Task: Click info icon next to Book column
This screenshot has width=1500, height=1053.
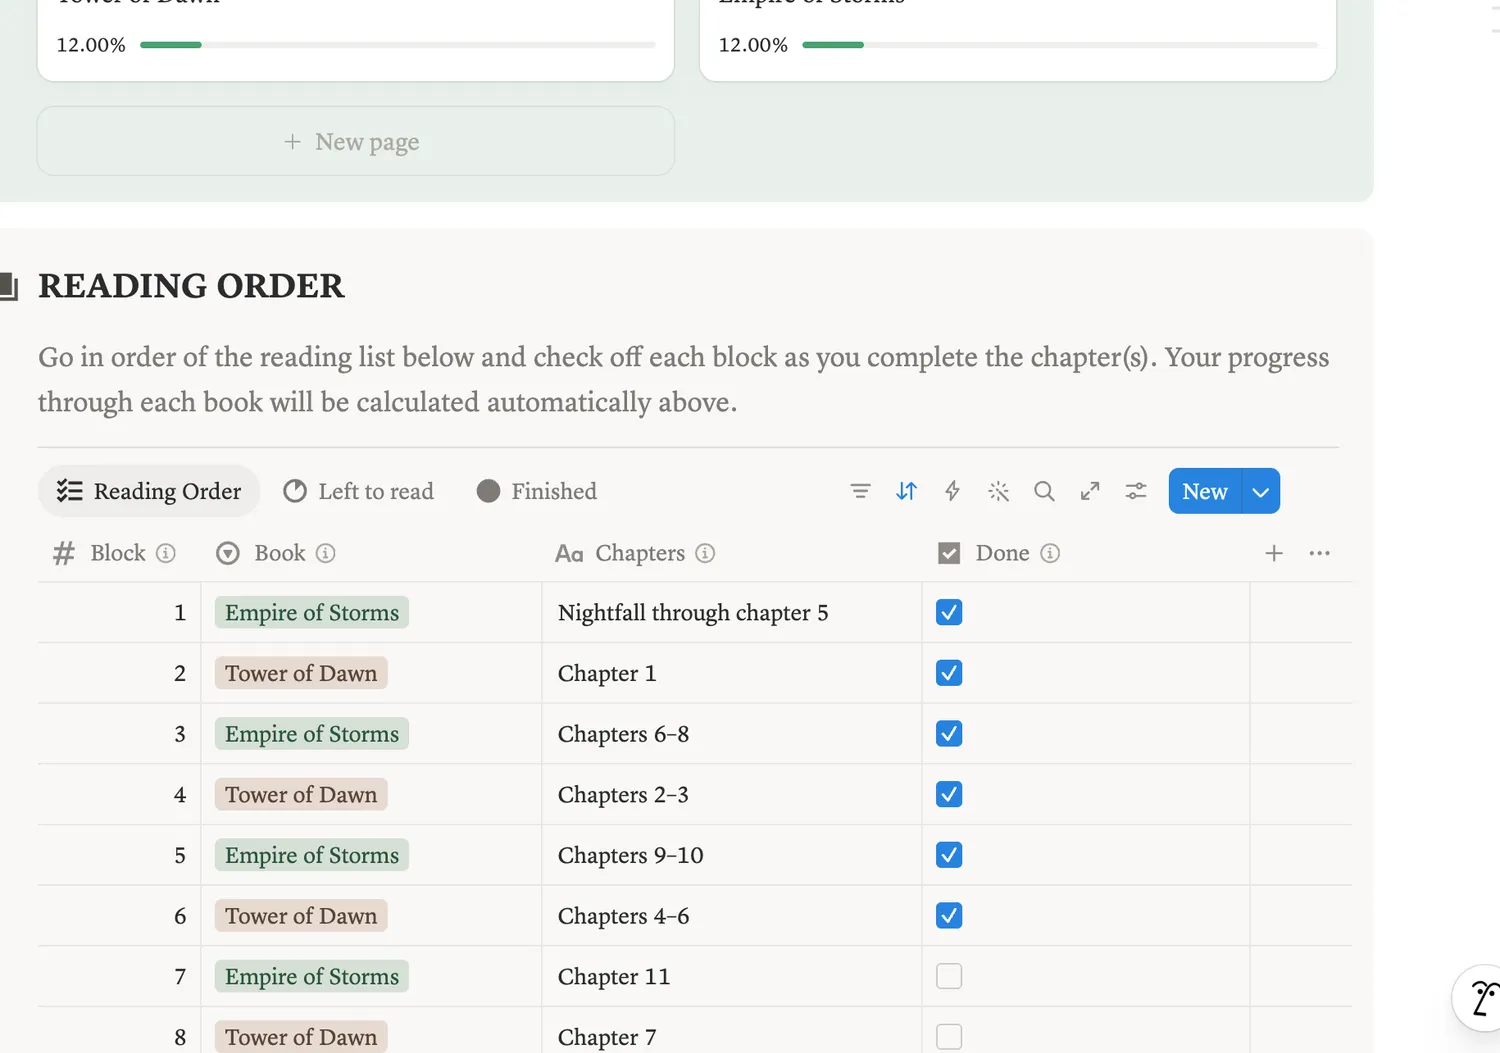Action: point(325,553)
